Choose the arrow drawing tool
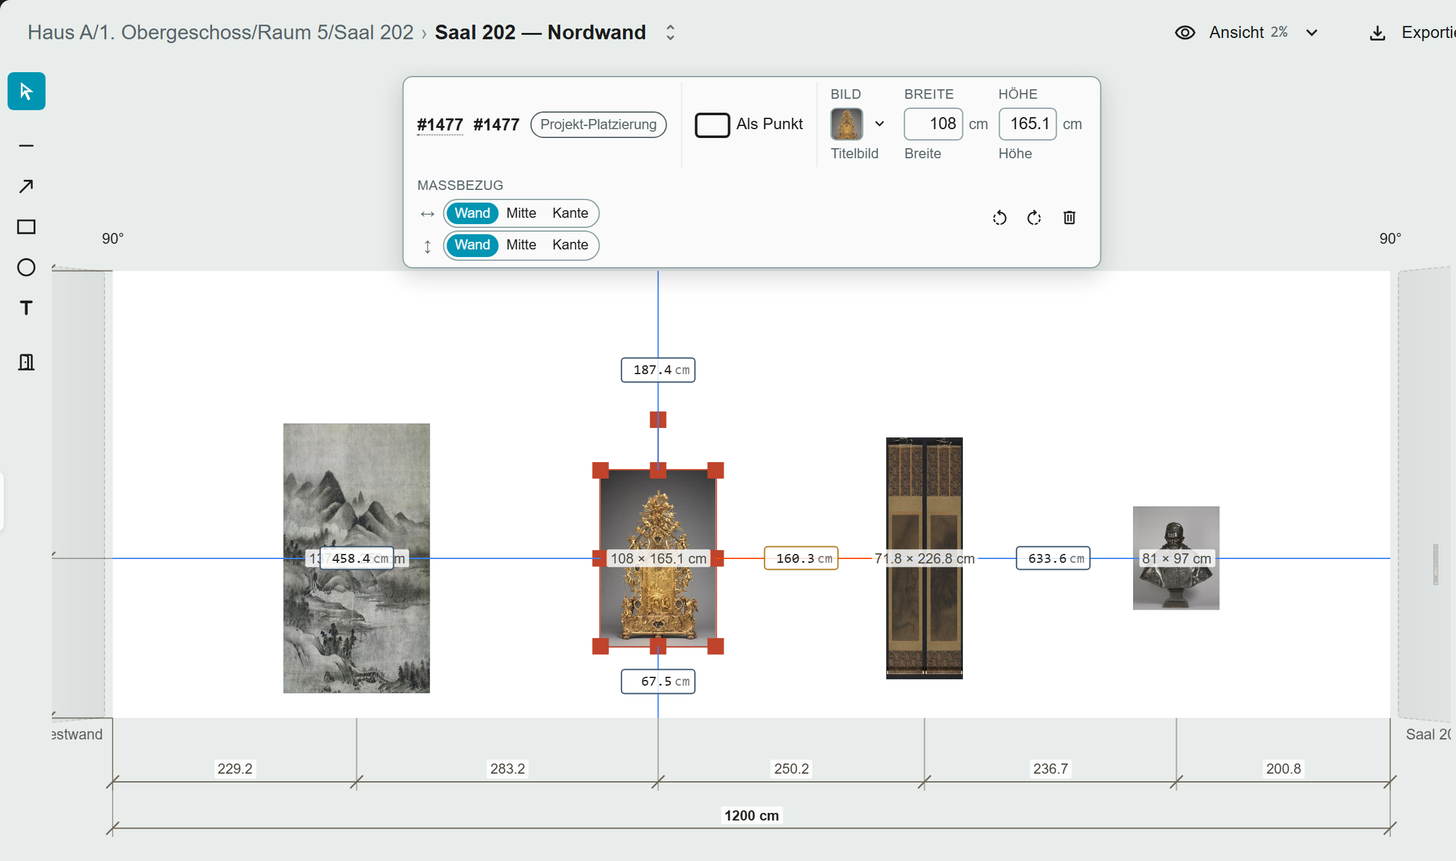 point(26,186)
